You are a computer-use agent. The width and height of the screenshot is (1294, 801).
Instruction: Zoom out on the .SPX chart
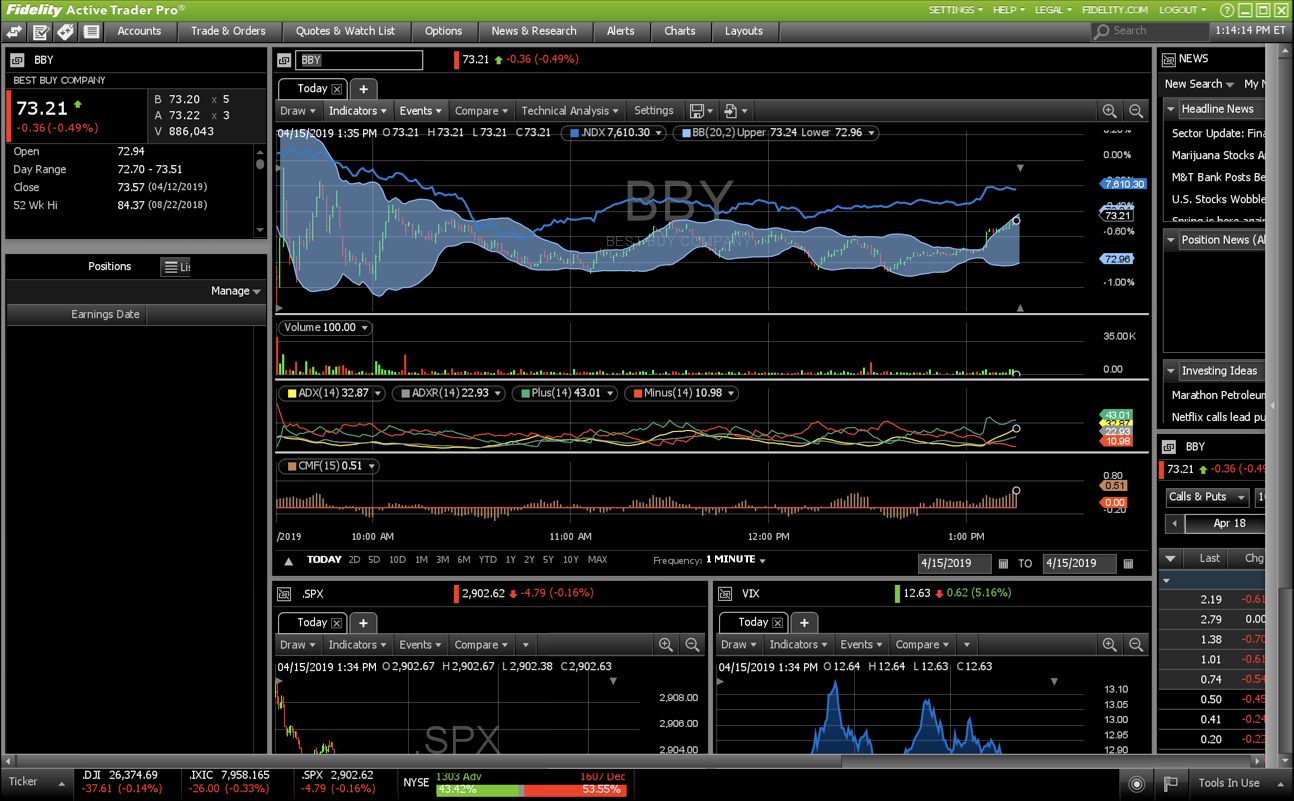coord(692,645)
